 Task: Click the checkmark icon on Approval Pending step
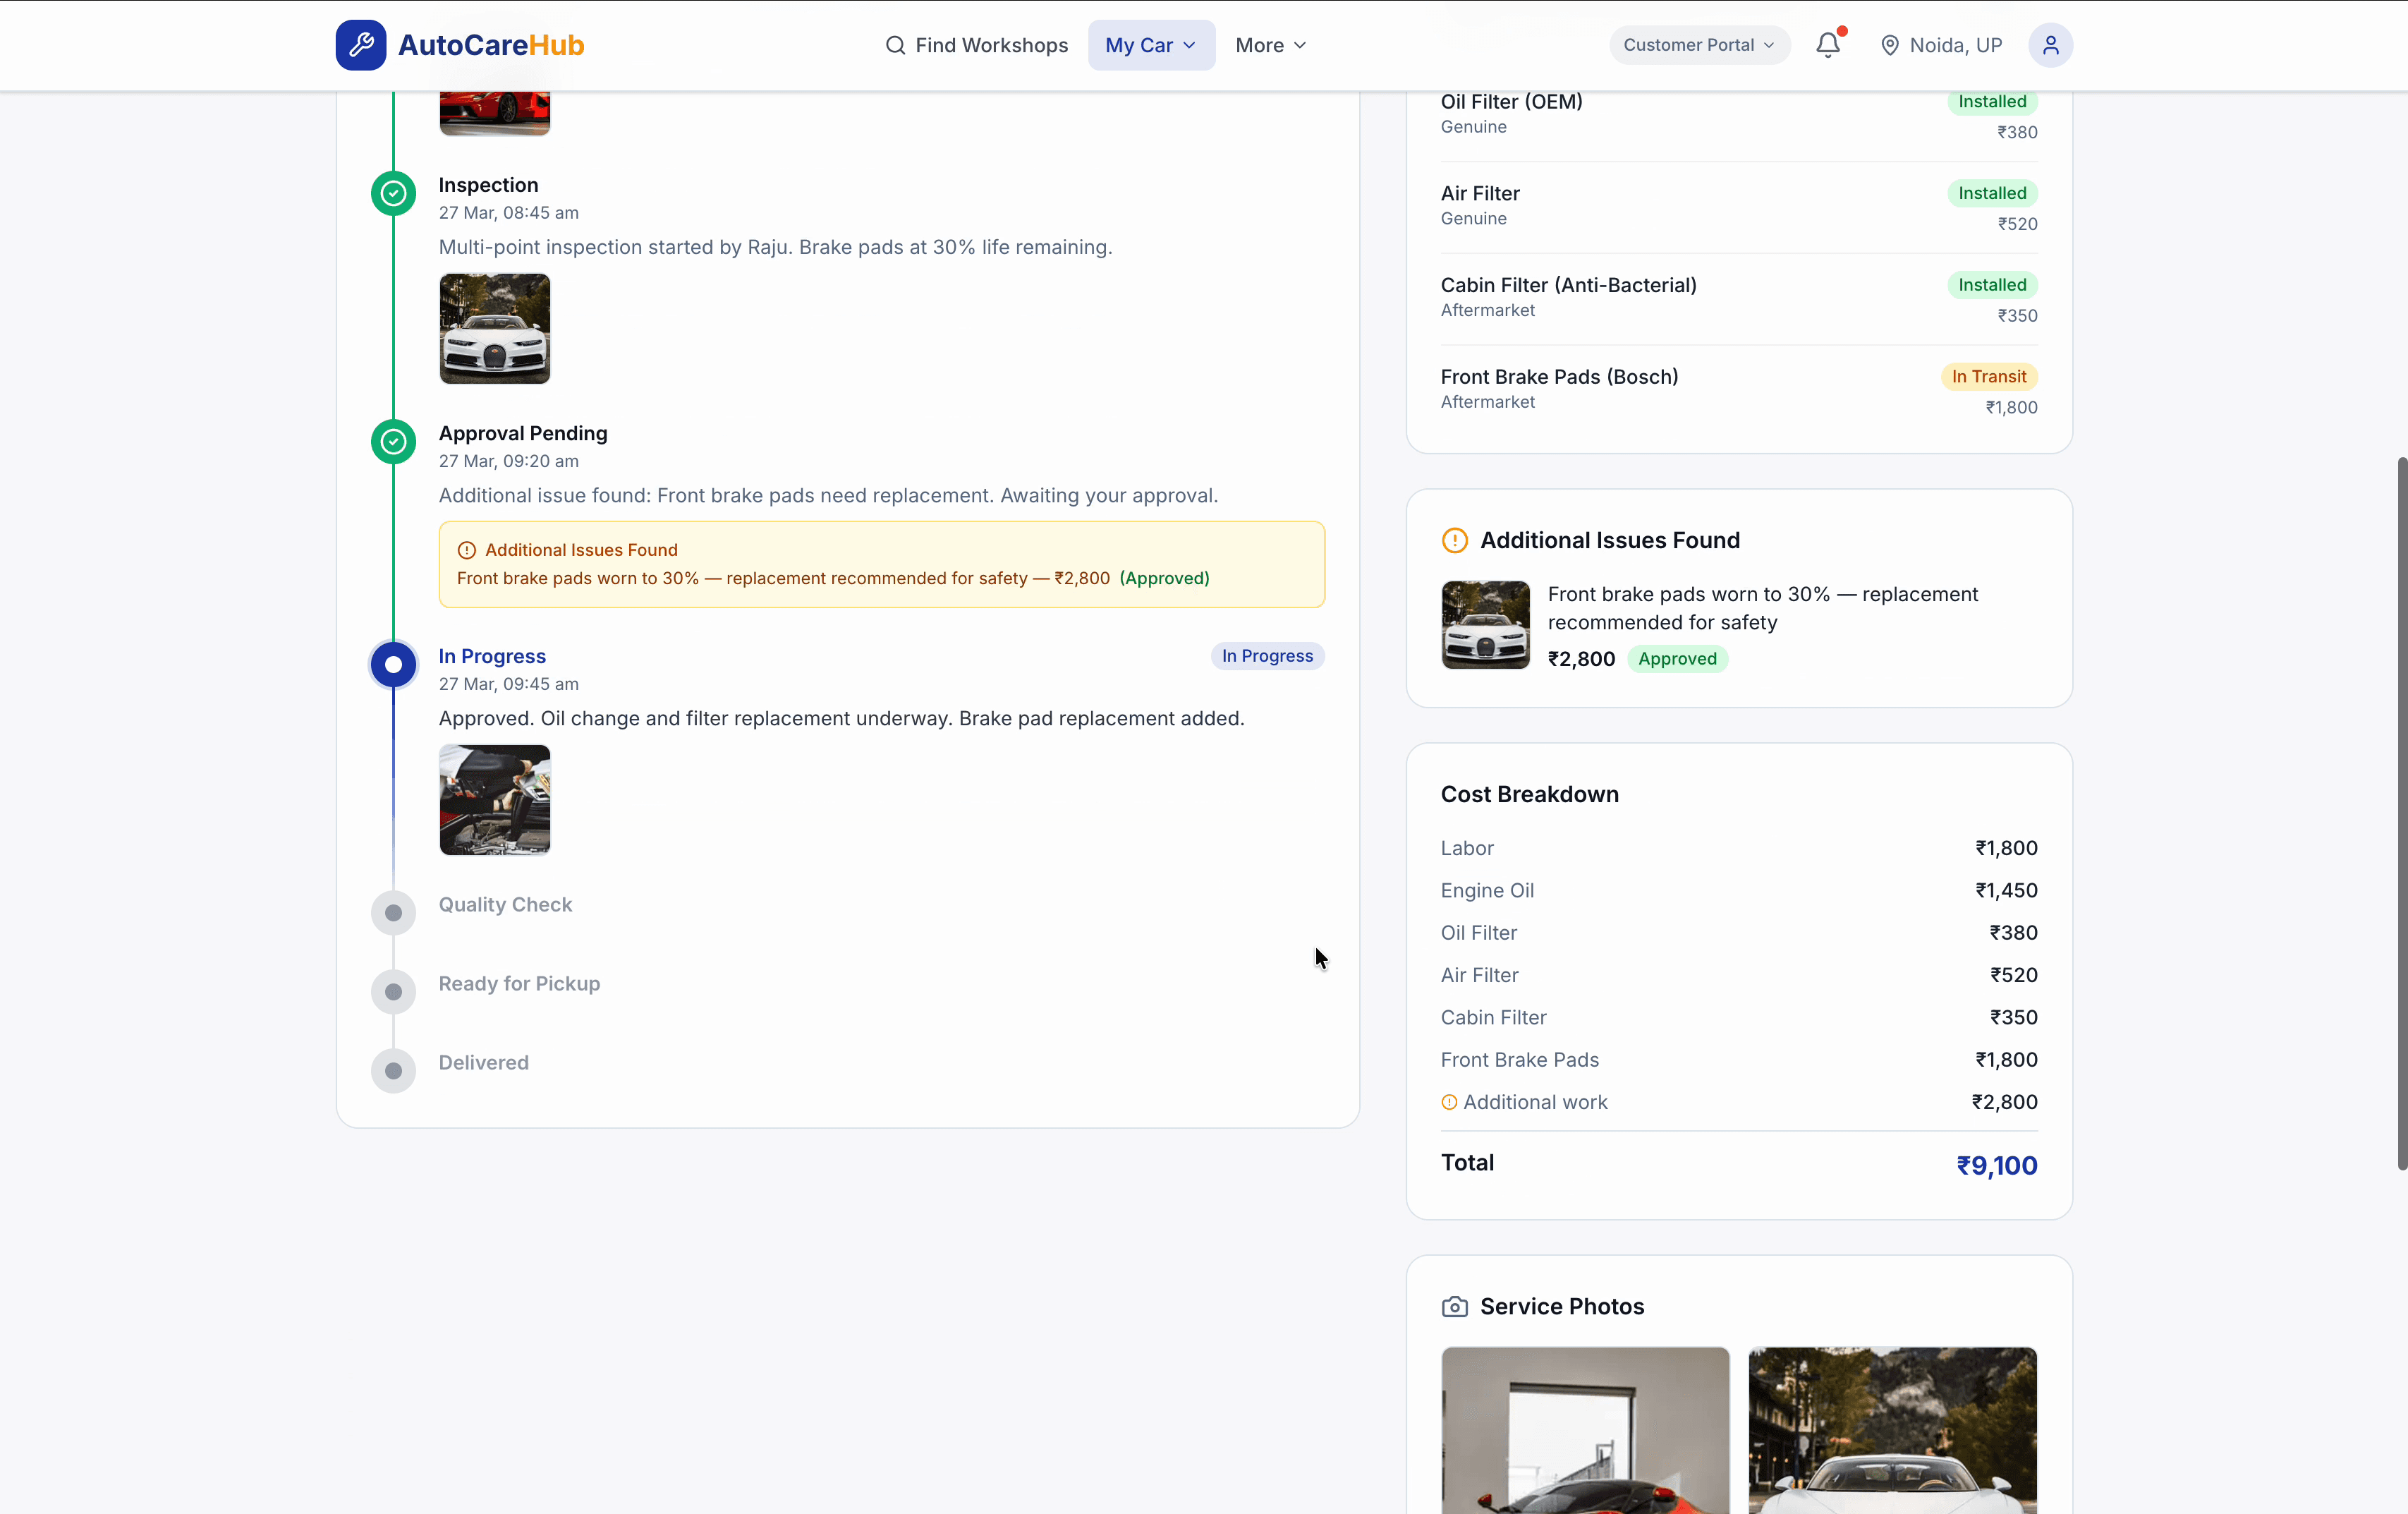[393, 442]
